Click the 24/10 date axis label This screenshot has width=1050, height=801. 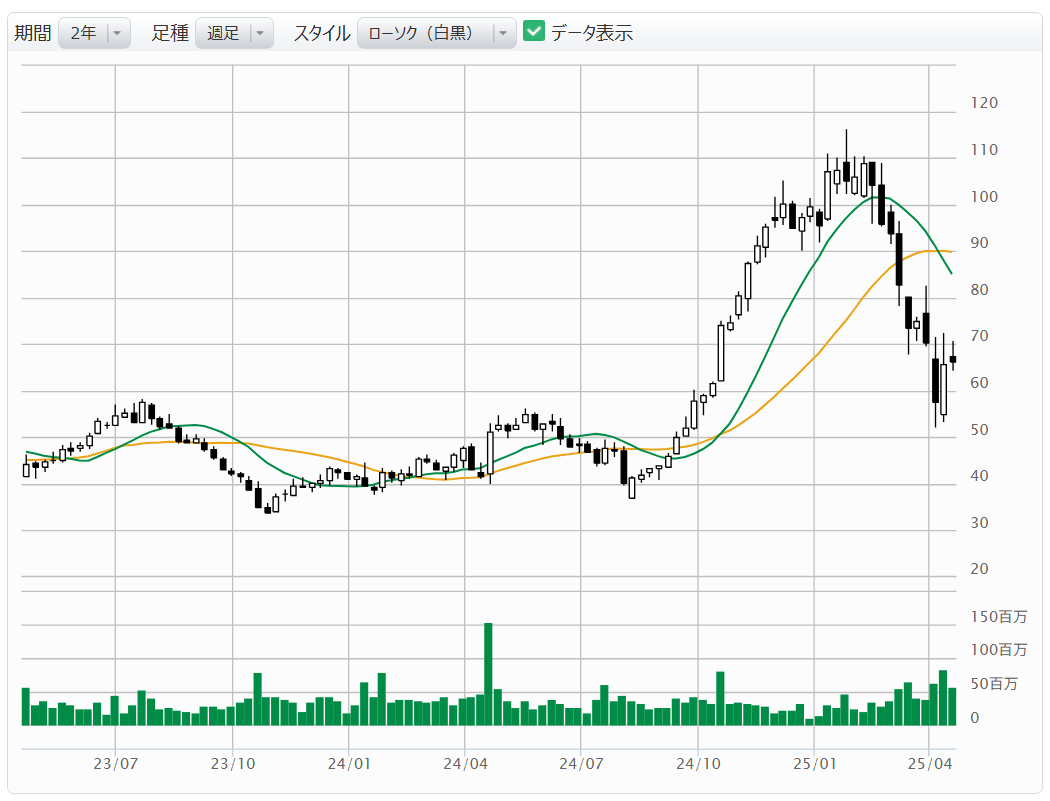tap(698, 764)
